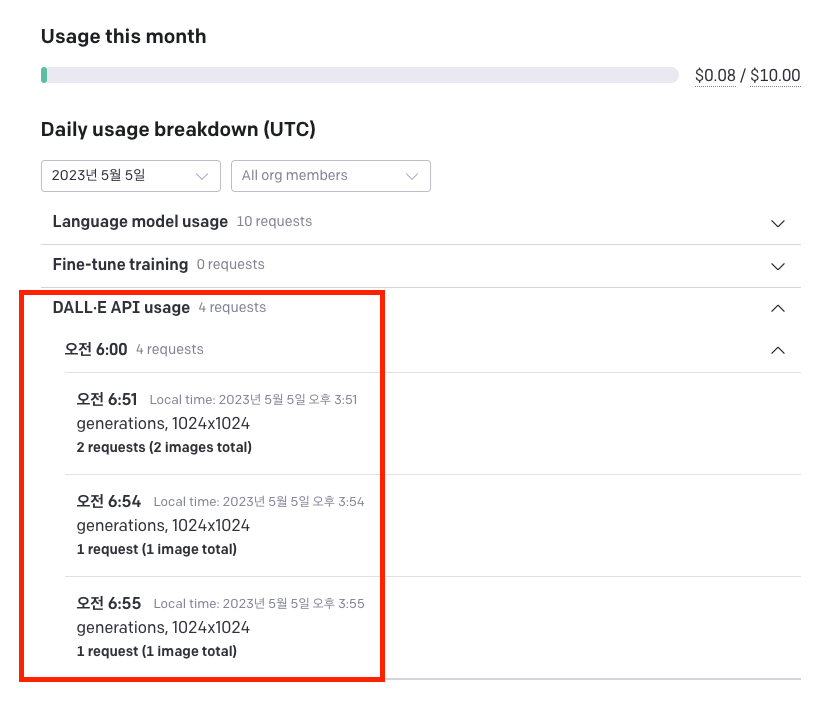Click the $0.08 usage amount
Viewport: 829px width, 704px height.
[x=715, y=76]
